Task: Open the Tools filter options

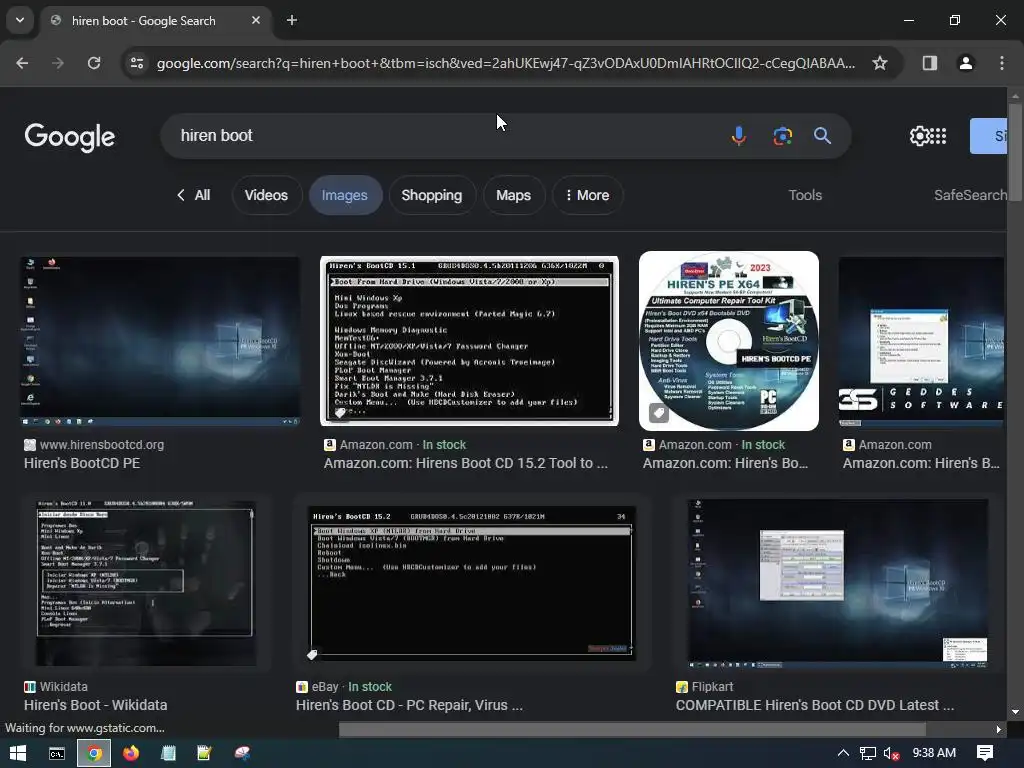Action: pyautogui.click(x=805, y=195)
